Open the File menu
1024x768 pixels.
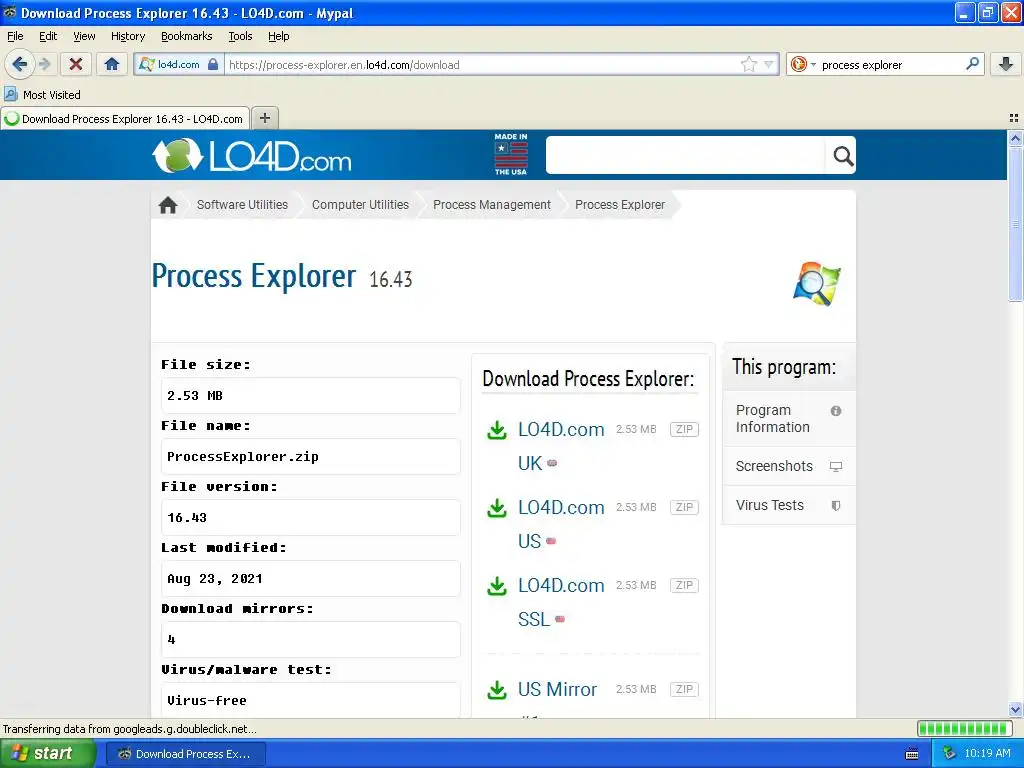tap(15, 36)
